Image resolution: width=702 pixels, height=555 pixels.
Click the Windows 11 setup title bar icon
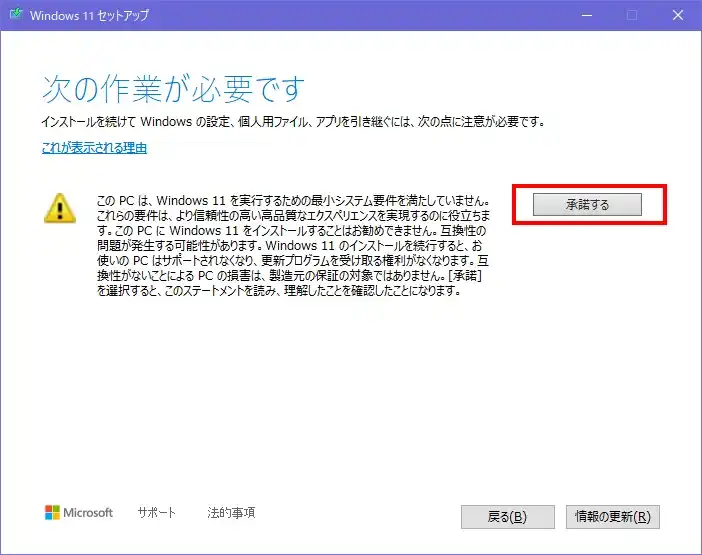point(15,15)
